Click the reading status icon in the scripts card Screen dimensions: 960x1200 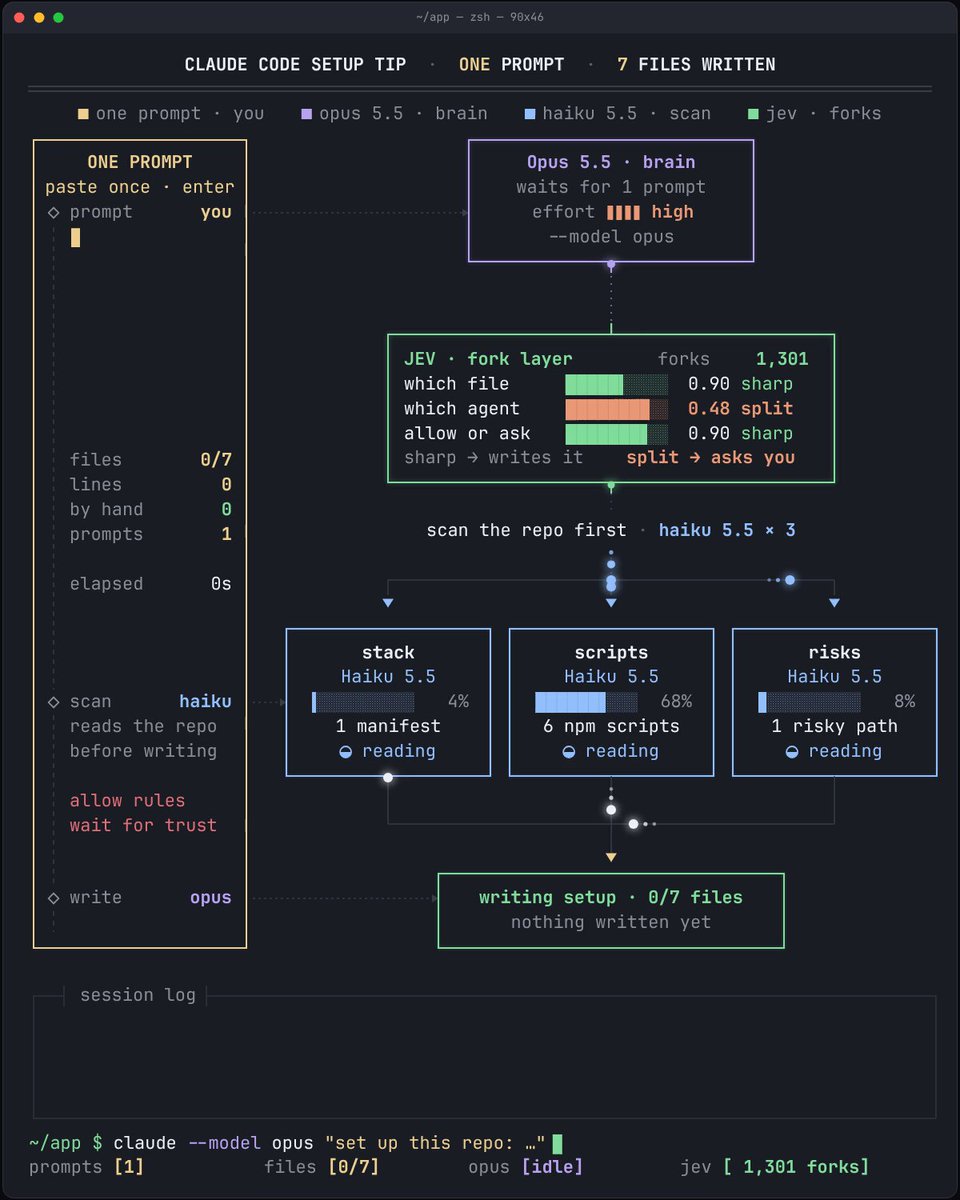[568, 752]
